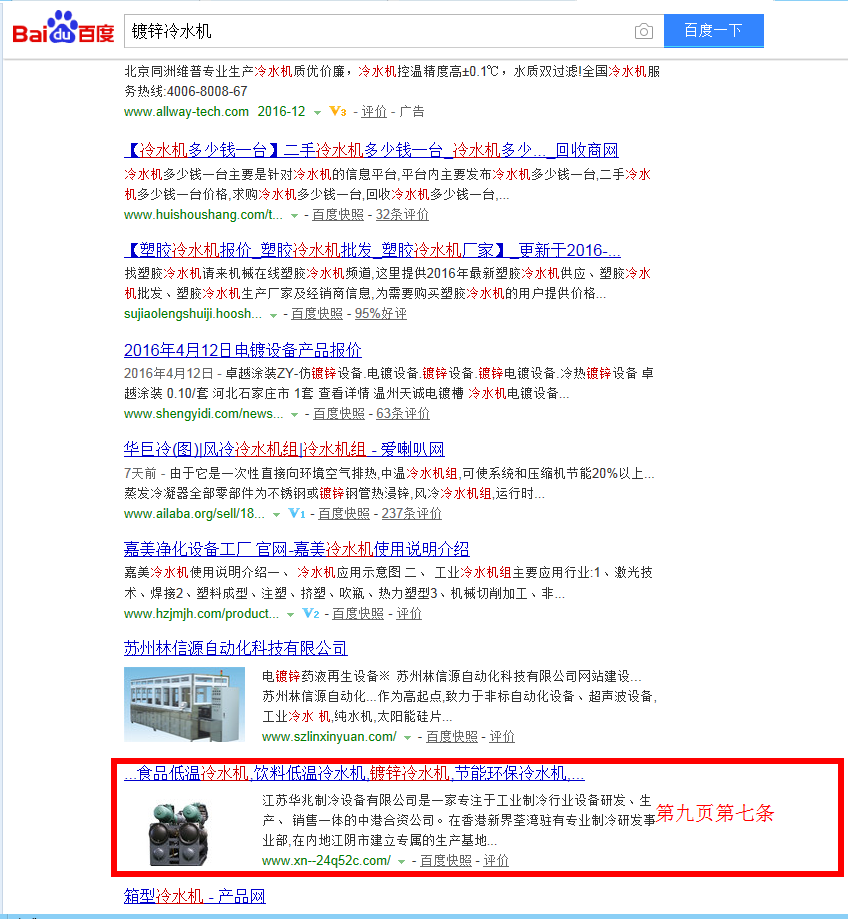The width and height of the screenshot is (848, 919).
Task: Open 百度快照 for sujiaolengshuiji result
Action: point(316,314)
